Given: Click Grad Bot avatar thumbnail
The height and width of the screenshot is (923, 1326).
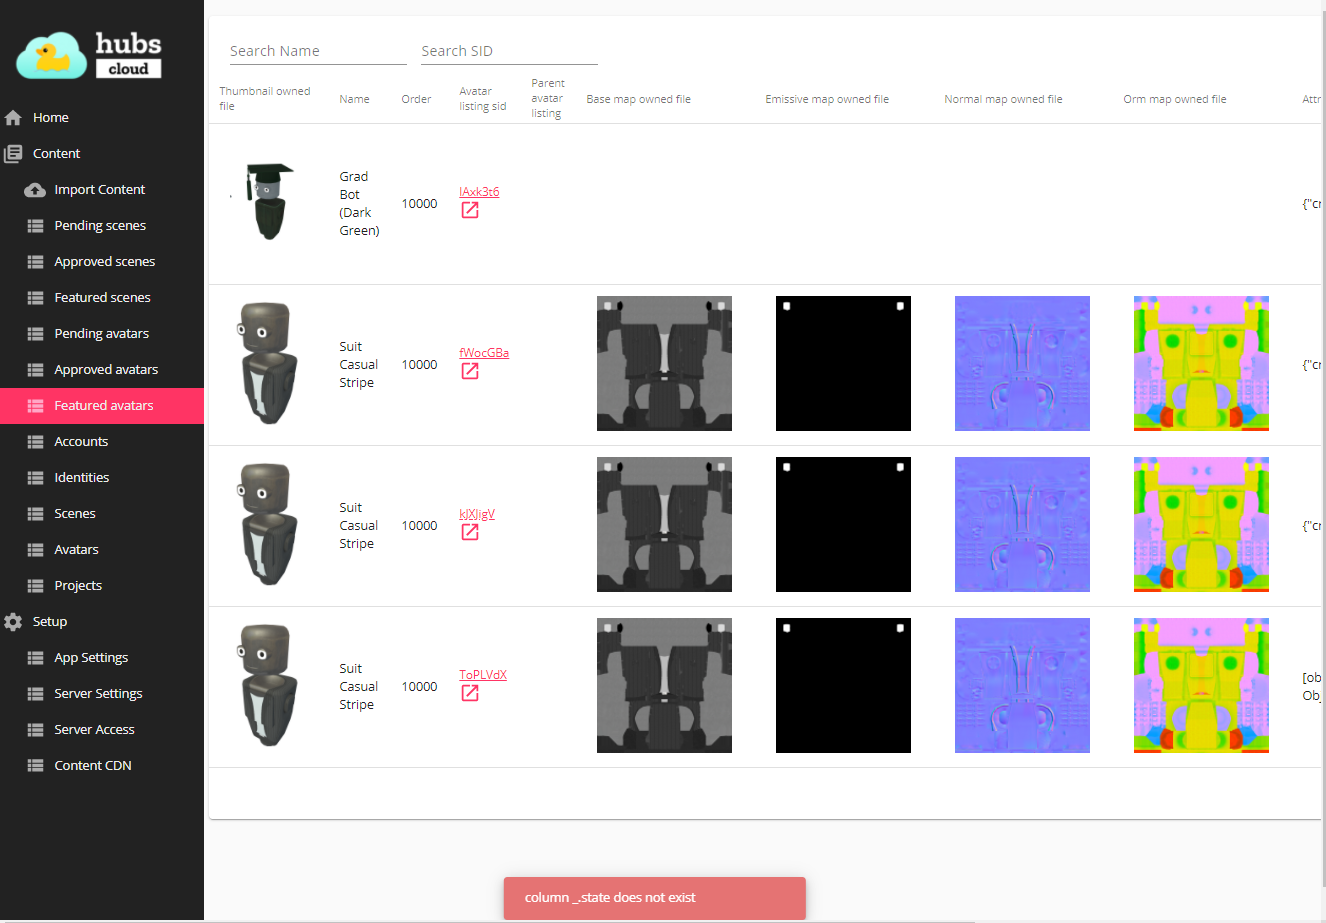Looking at the screenshot, I should click(265, 202).
